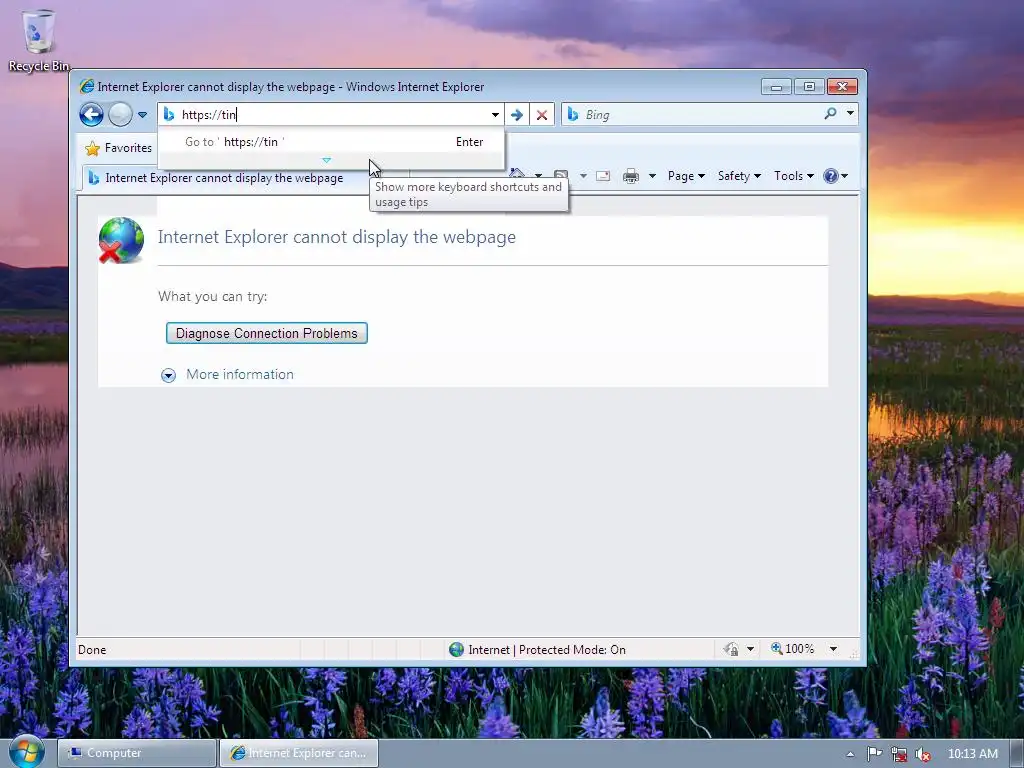Image resolution: width=1024 pixels, height=768 pixels.
Task: Open the Recycle Bin desktop icon
Action: pos(39,39)
